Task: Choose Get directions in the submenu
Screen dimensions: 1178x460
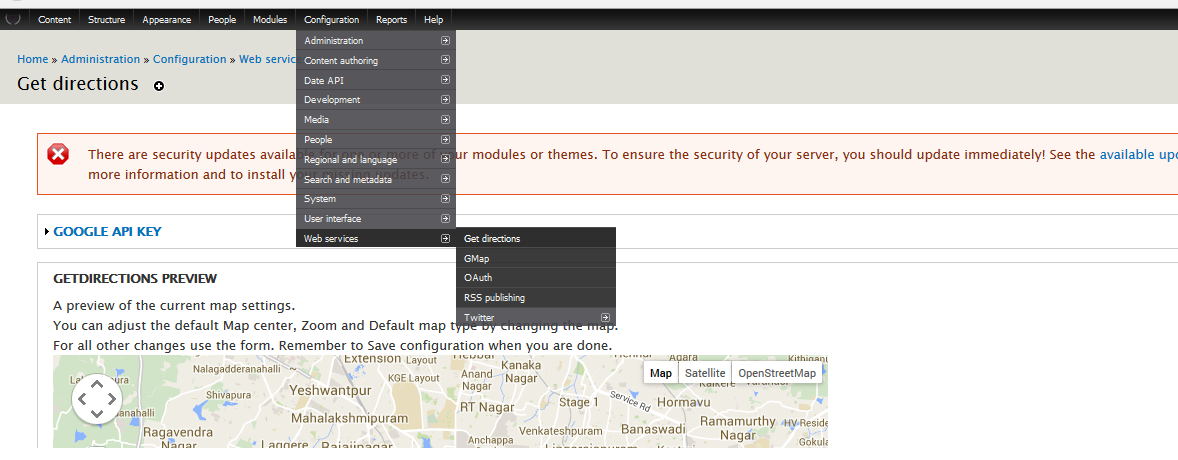Action: 536,238
